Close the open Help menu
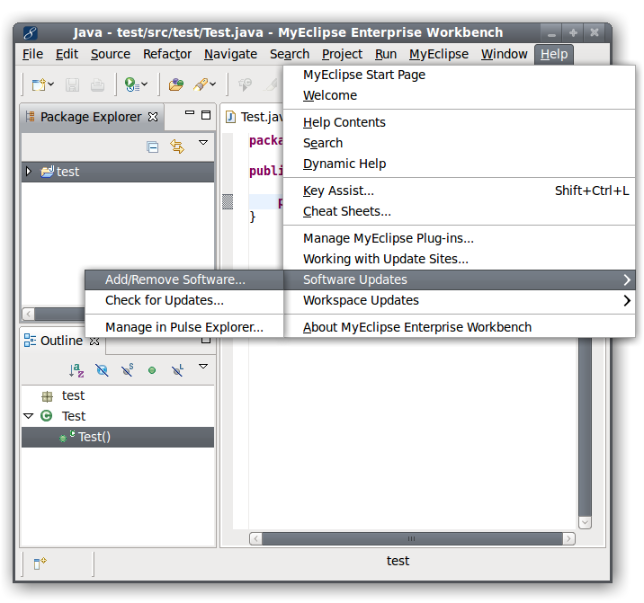Screen dimensions: 644x603 (554, 54)
